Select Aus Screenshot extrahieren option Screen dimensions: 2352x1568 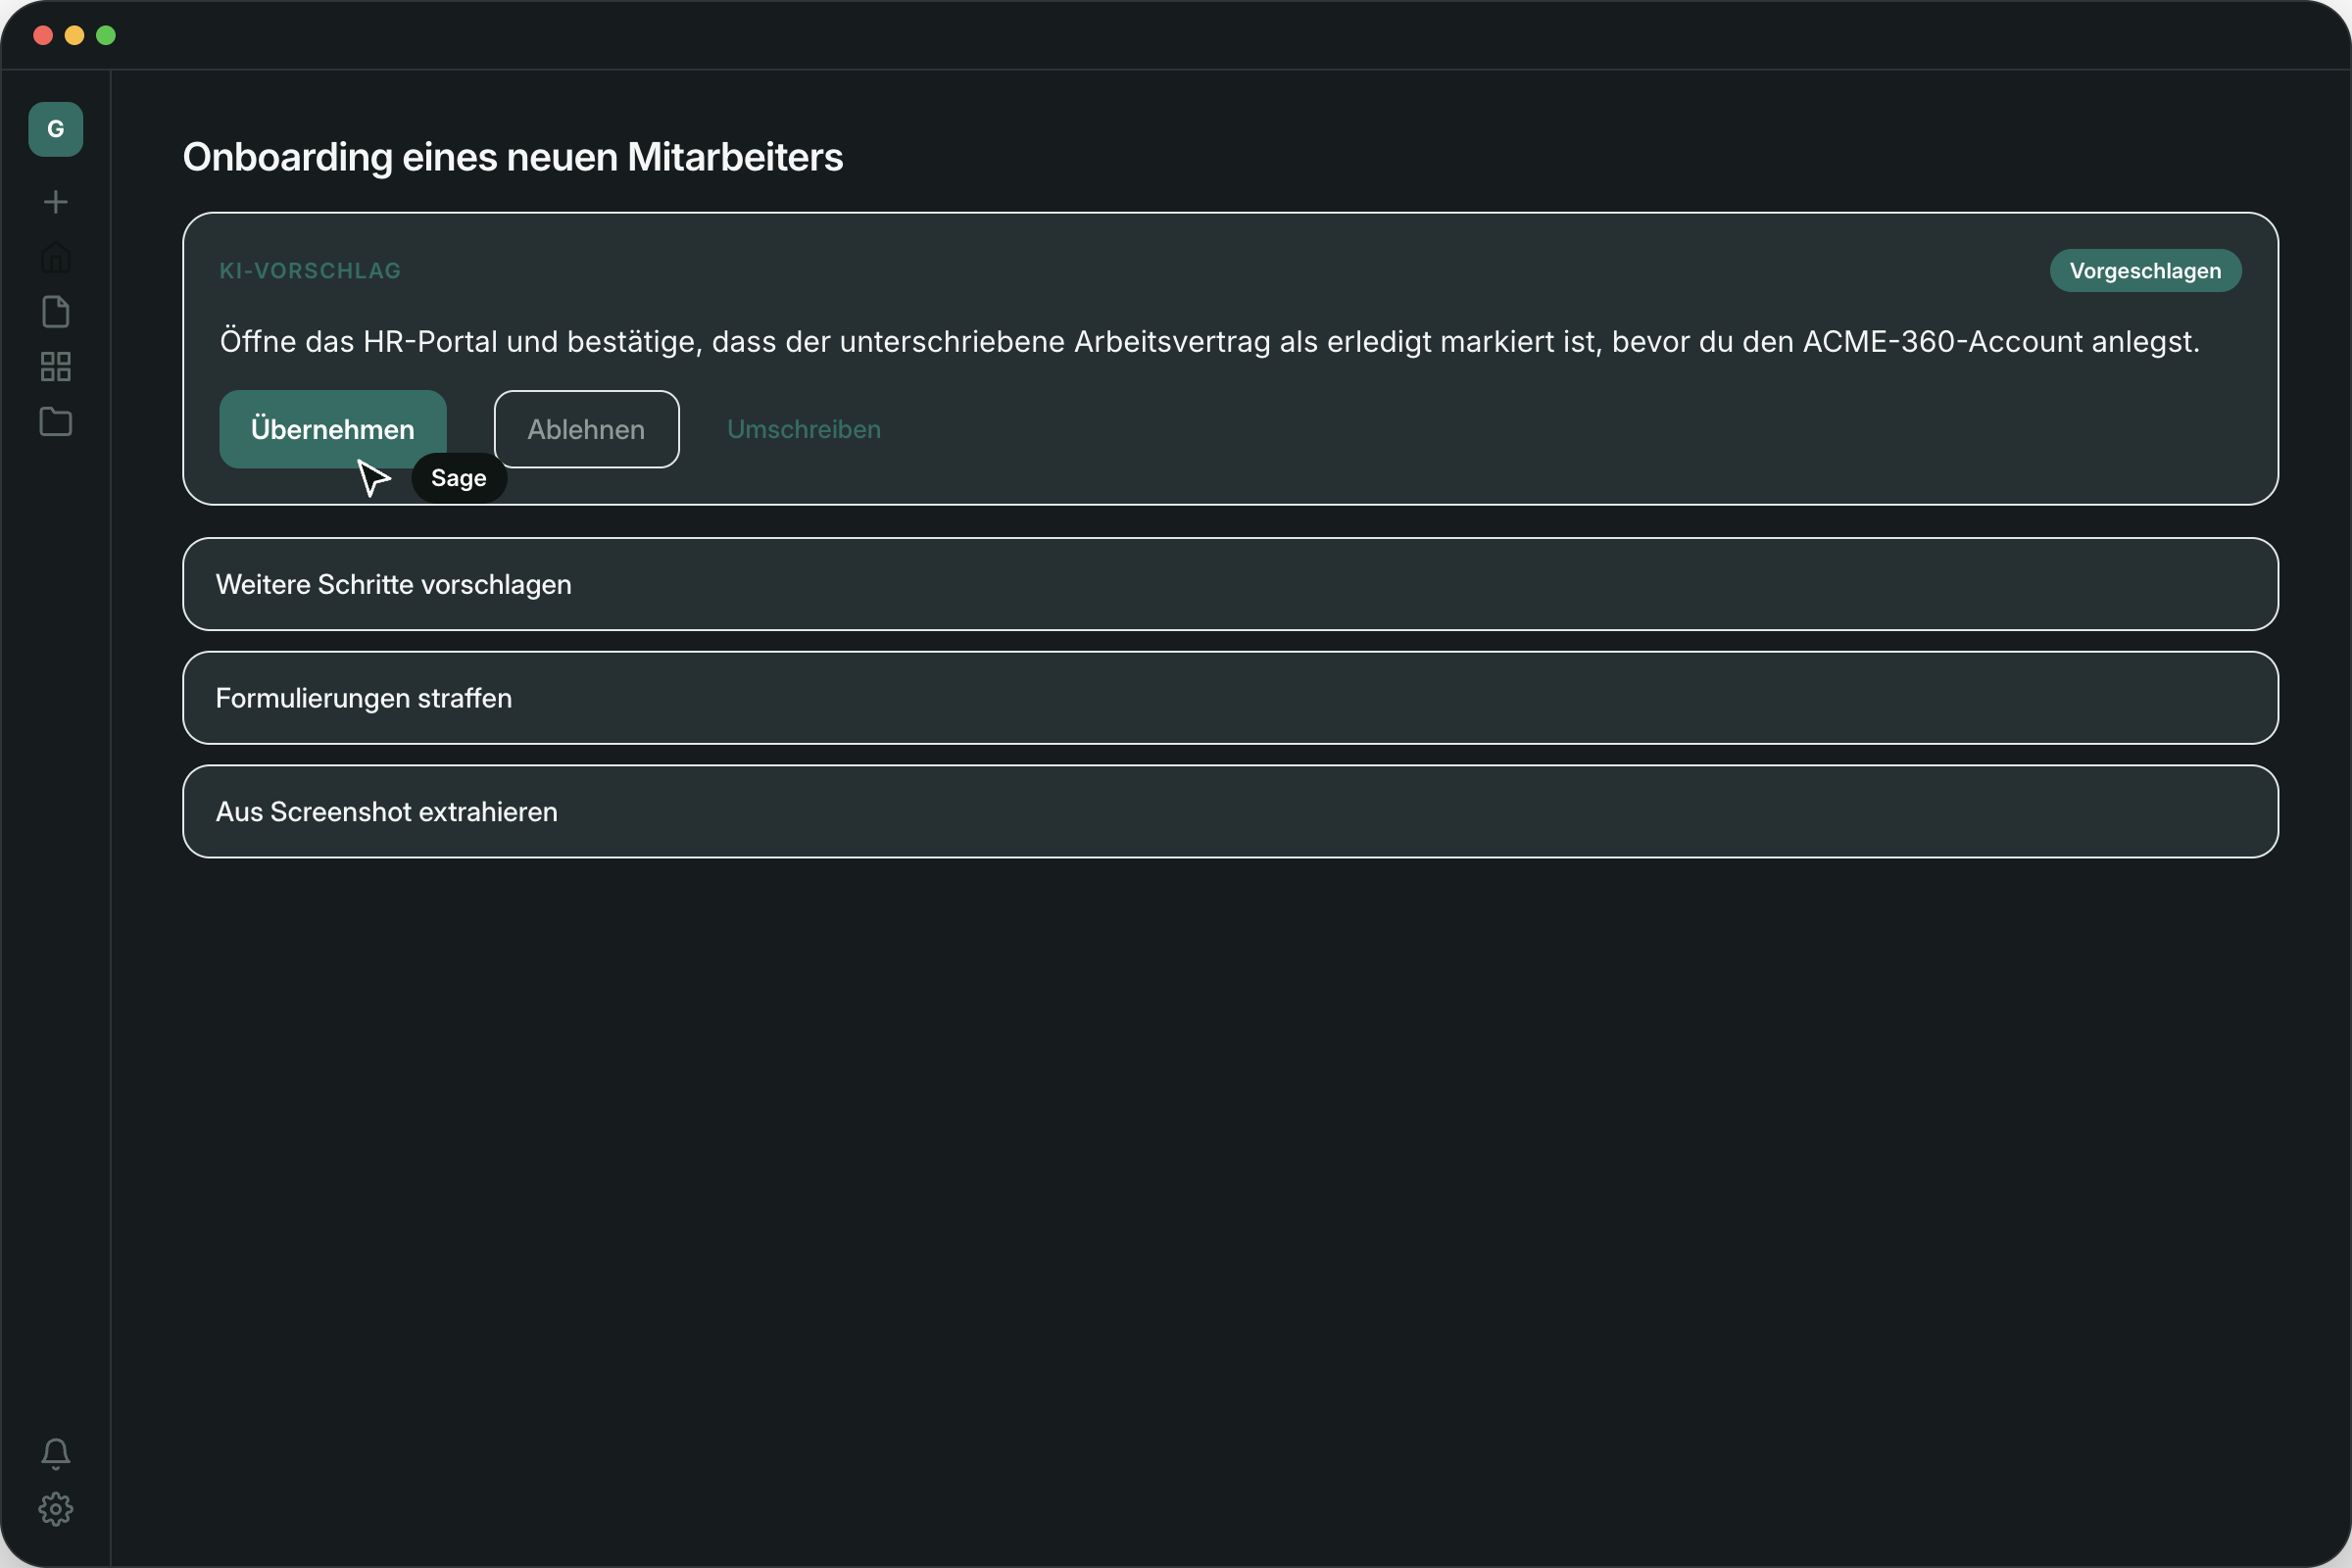pos(1230,812)
